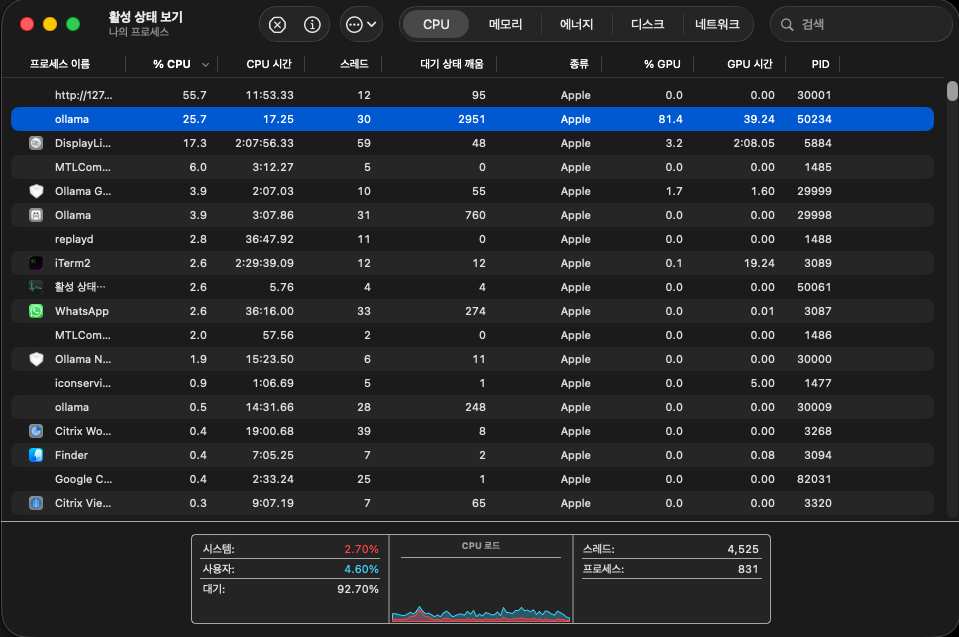
Task: Sort by CPU 시간 column header
Action: (268, 64)
